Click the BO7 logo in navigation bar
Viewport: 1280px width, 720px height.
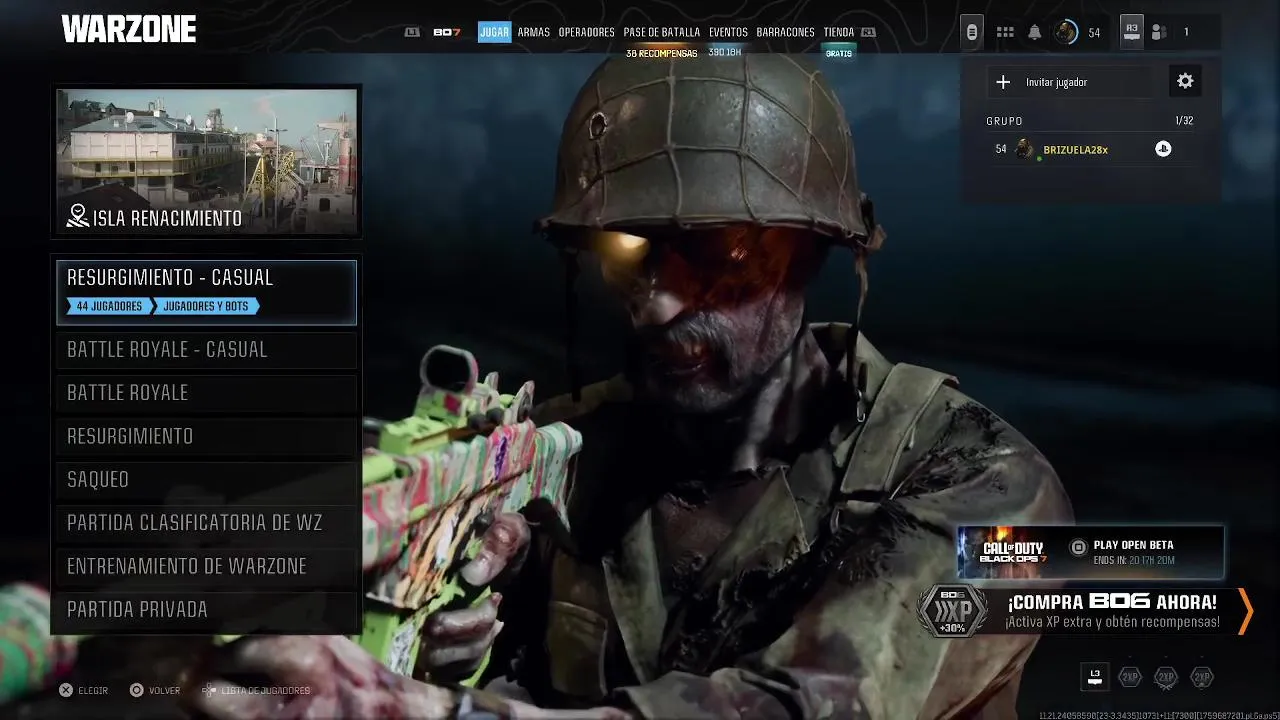coord(447,32)
